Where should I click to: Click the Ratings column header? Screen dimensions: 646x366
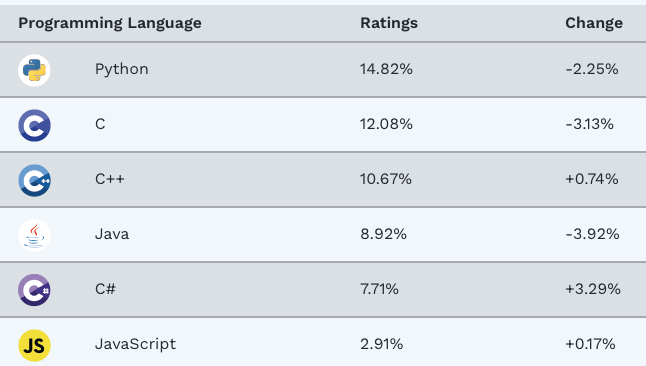tap(389, 23)
